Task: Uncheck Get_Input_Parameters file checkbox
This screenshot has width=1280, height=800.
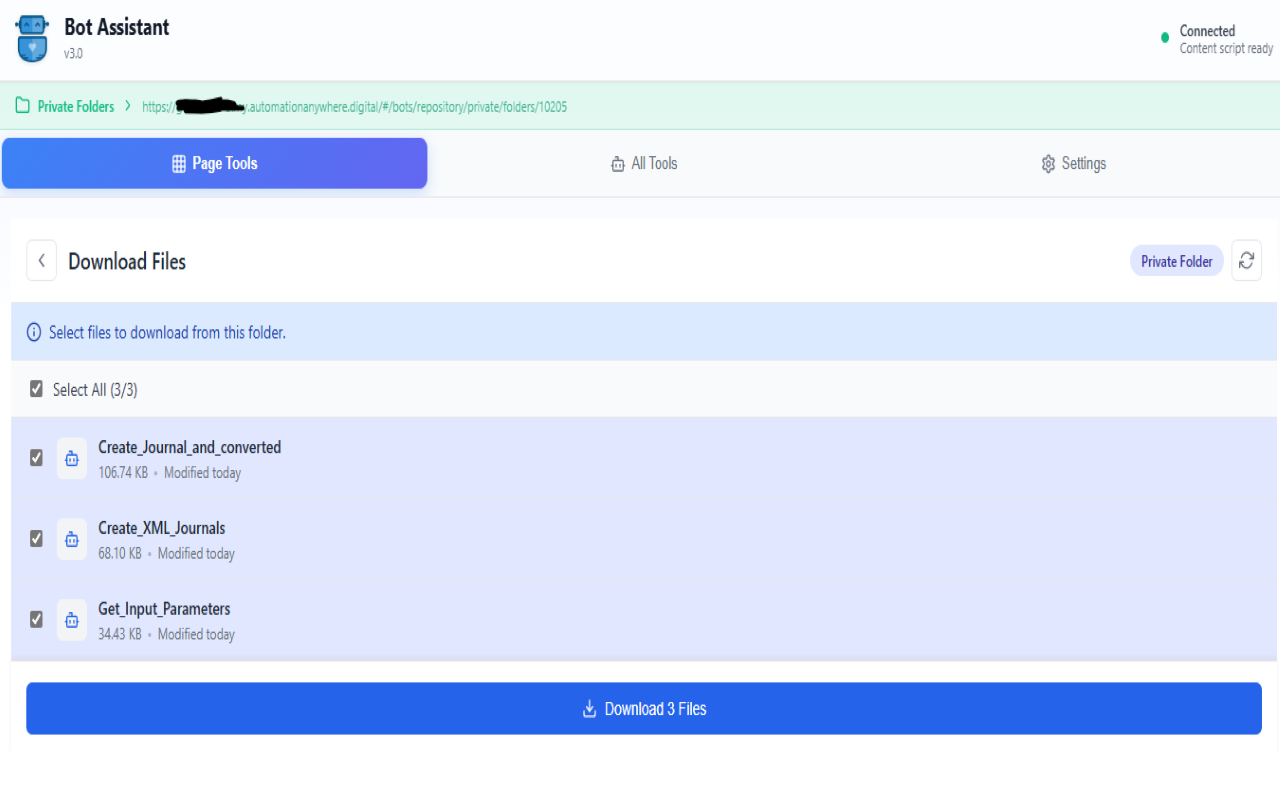Action: pyautogui.click(x=36, y=620)
